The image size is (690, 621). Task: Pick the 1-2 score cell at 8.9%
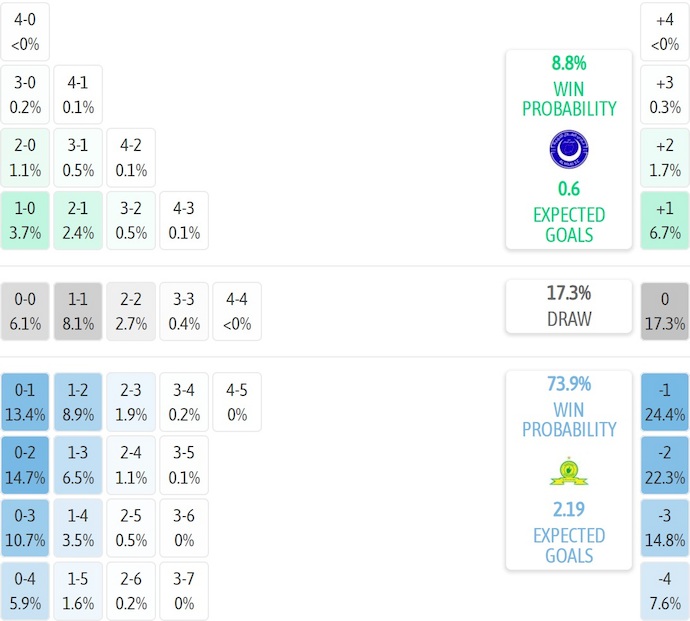pyautogui.click(x=78, y=401)
